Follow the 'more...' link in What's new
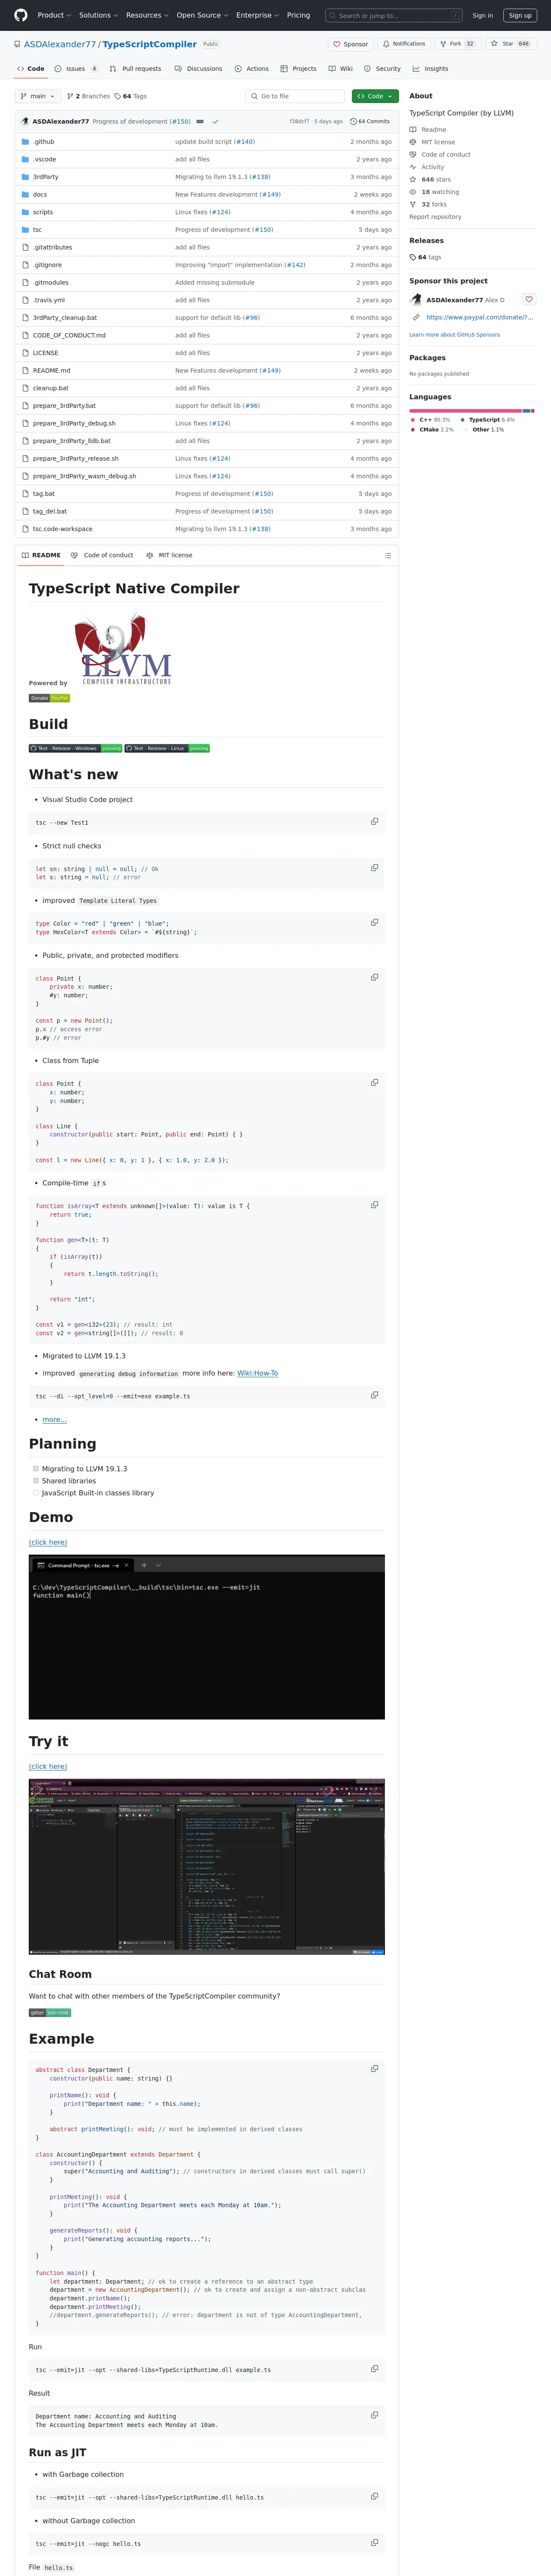The image size is (551, 2576). (x=54, y=1420)
